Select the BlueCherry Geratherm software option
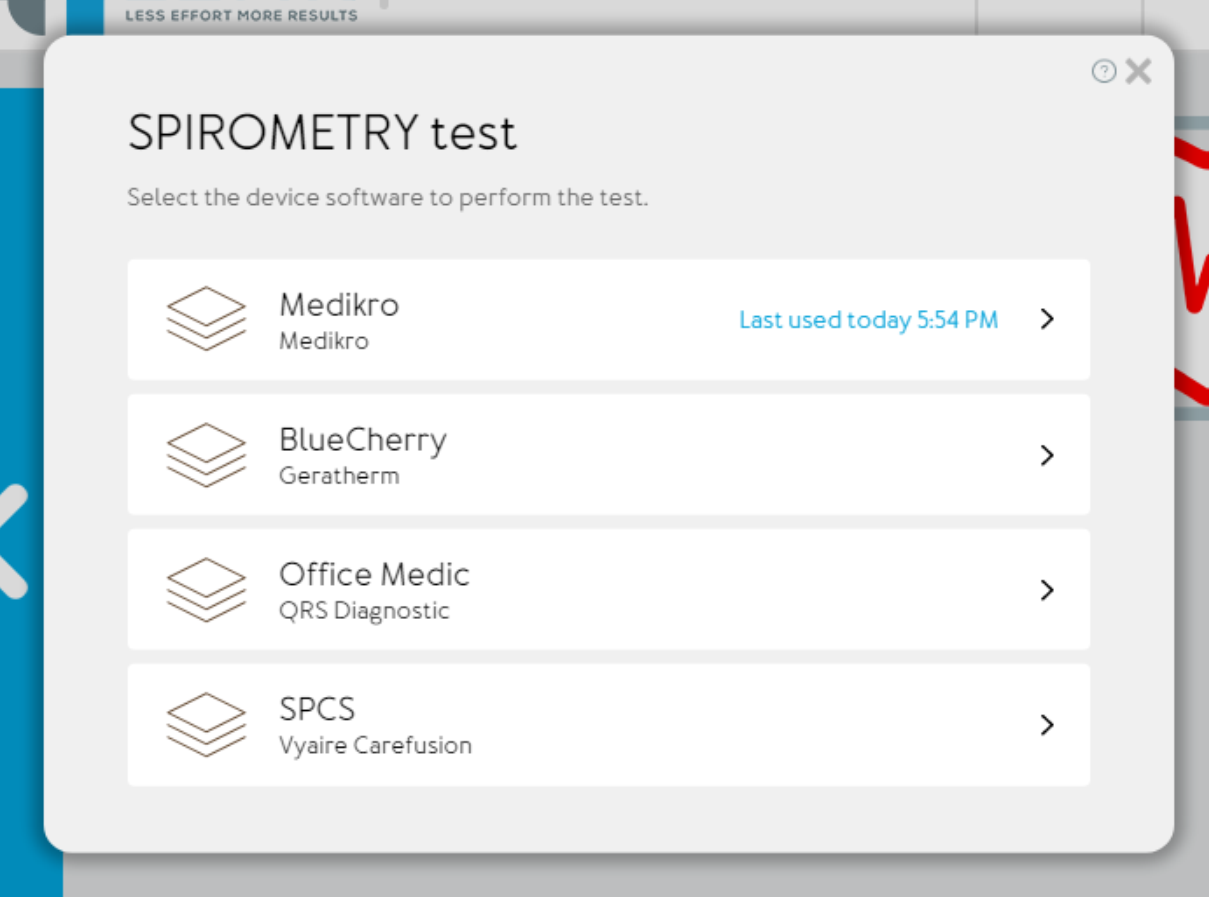This screenshot has width=1209, height=897. (x=608, y=455)
